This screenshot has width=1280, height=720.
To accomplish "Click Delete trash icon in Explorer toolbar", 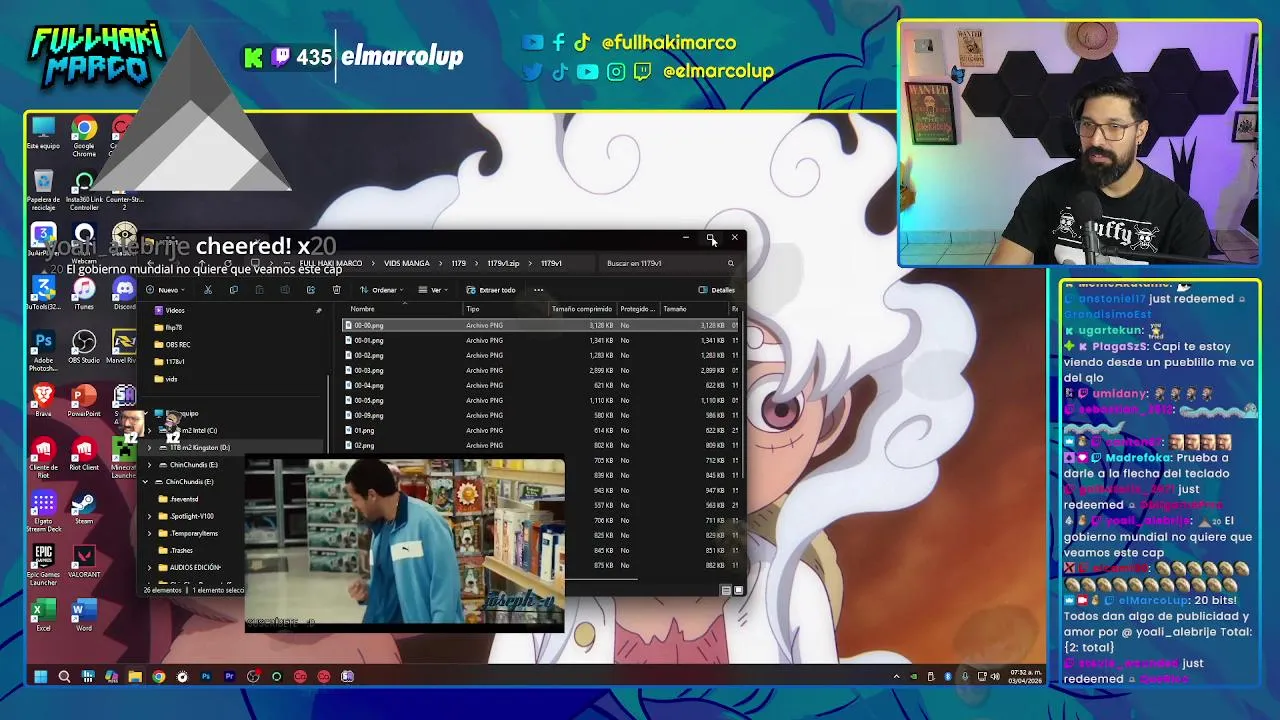I will point(336,290).
